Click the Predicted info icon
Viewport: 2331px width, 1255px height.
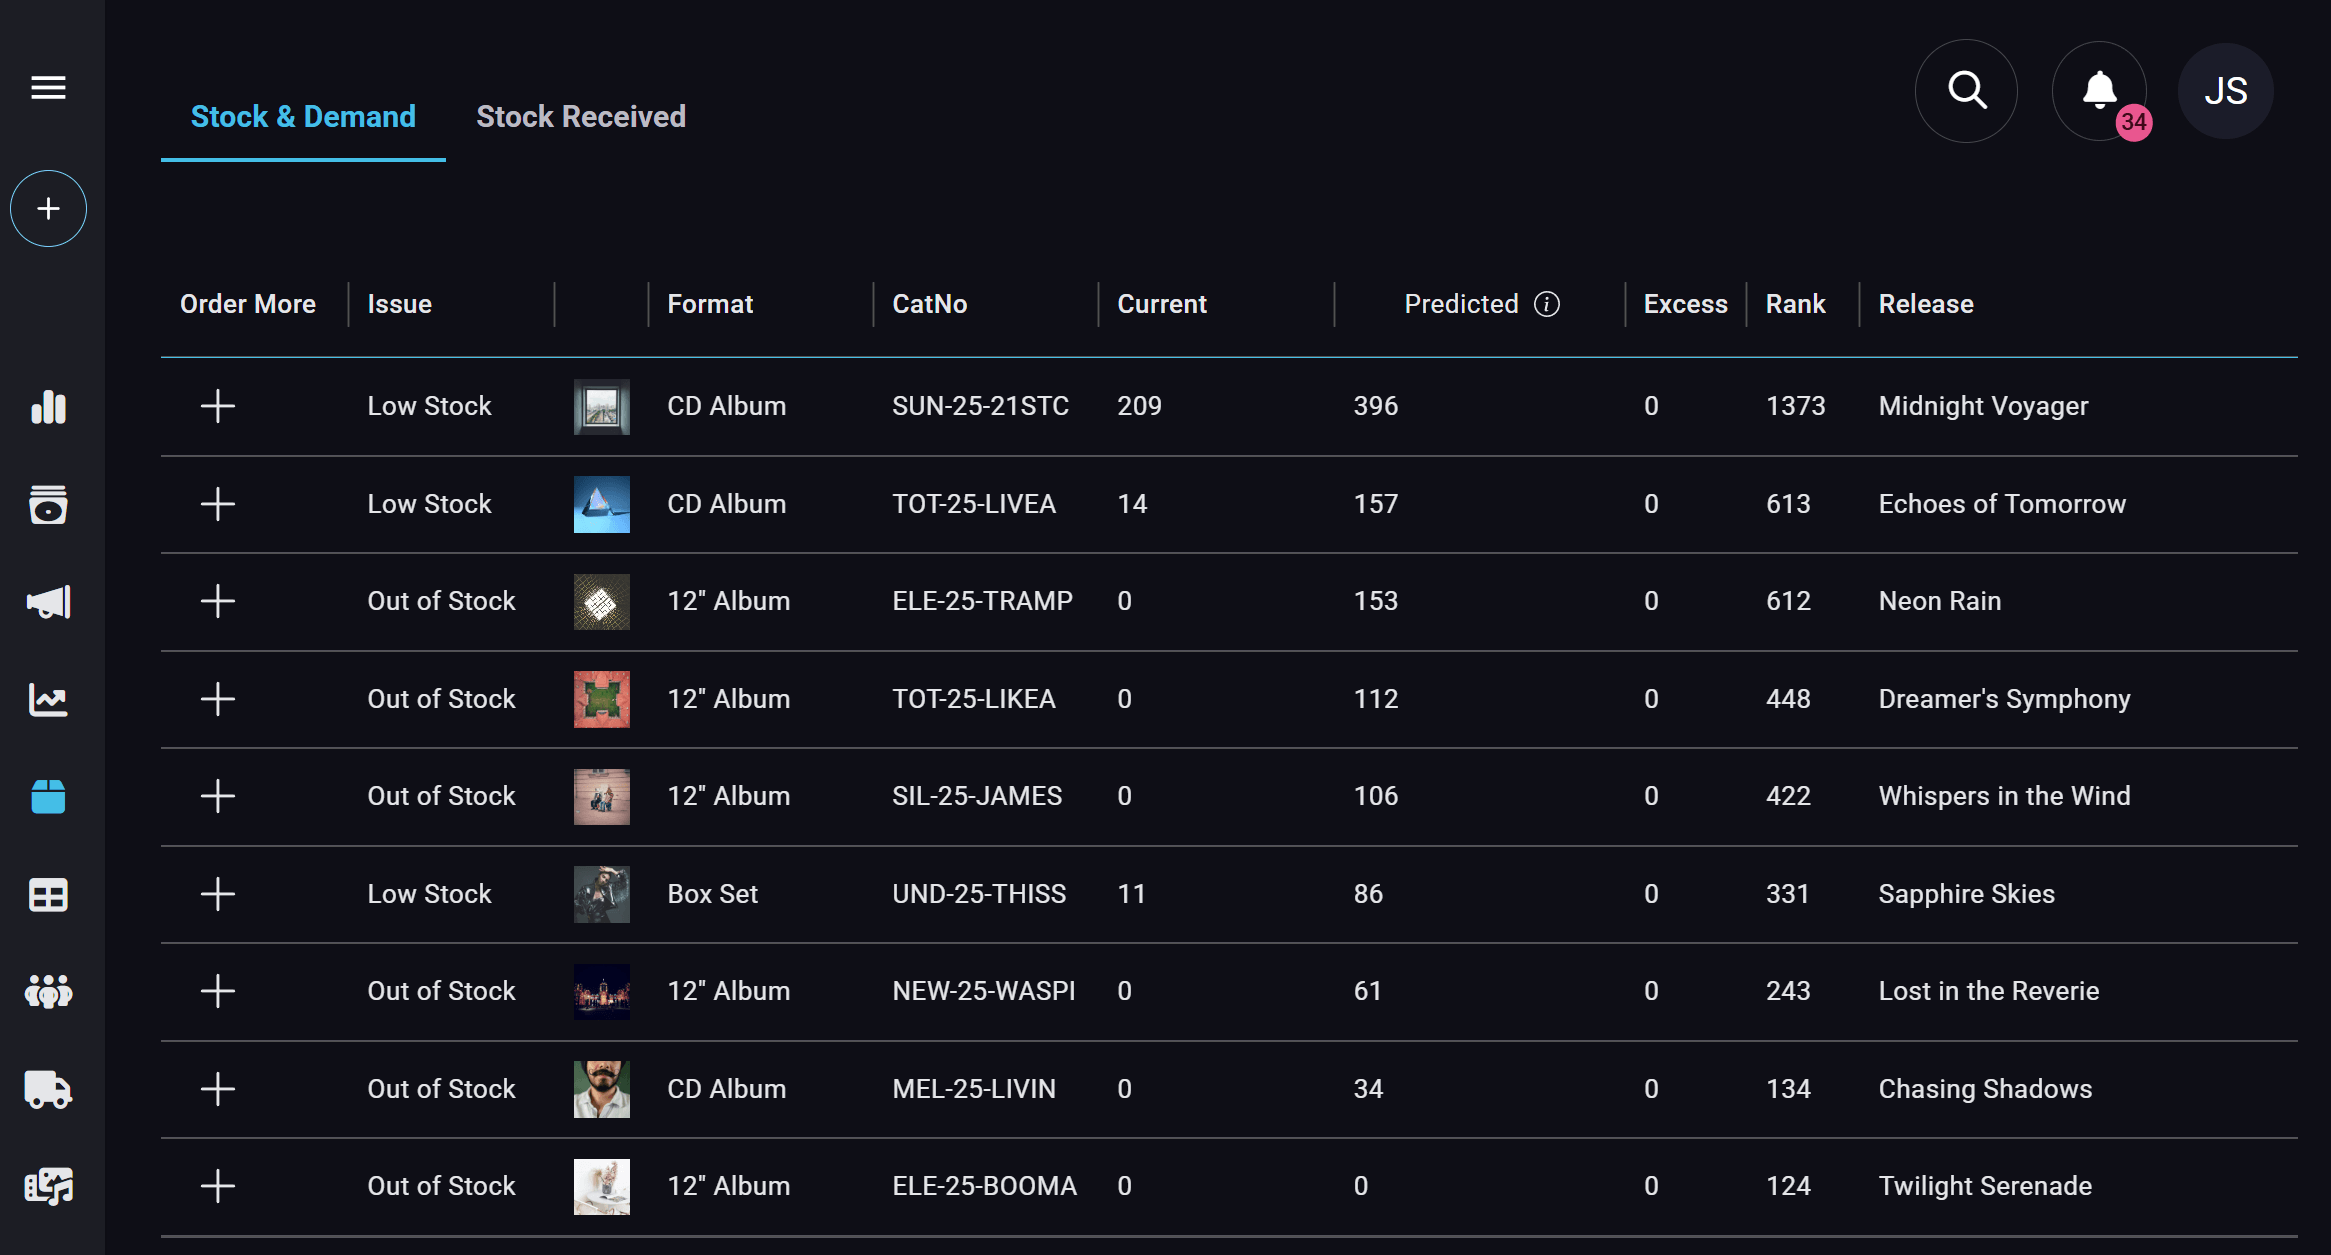[x=1547, y=304]
